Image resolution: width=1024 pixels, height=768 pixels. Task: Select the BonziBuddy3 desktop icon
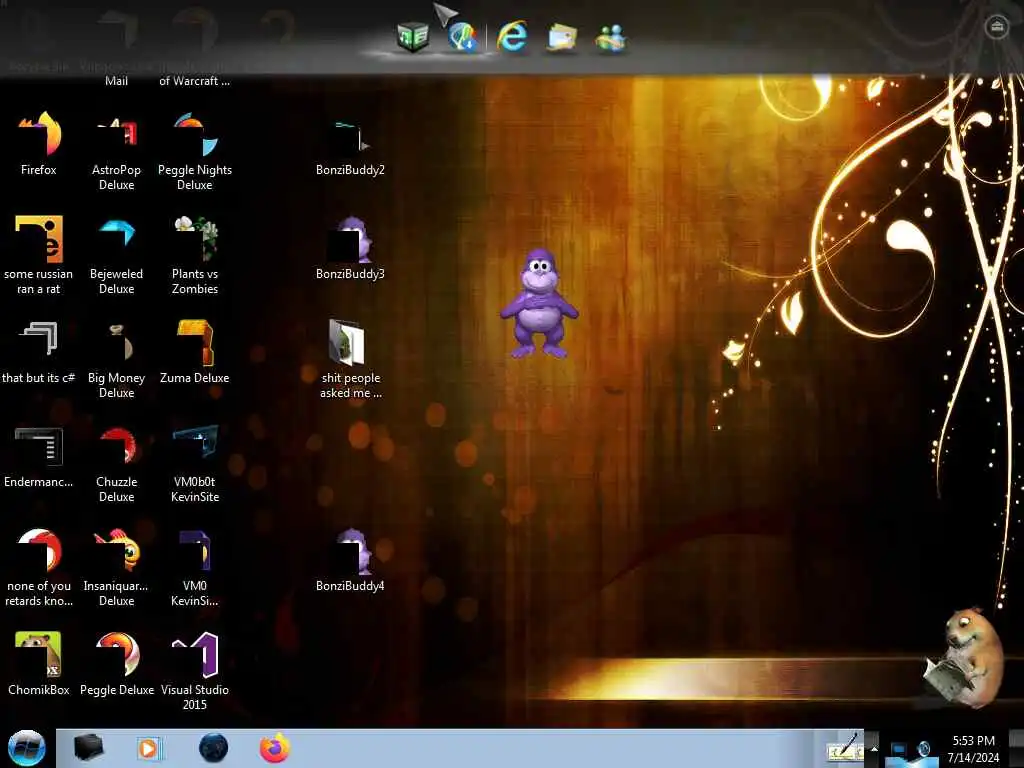[x=350, y=248]
